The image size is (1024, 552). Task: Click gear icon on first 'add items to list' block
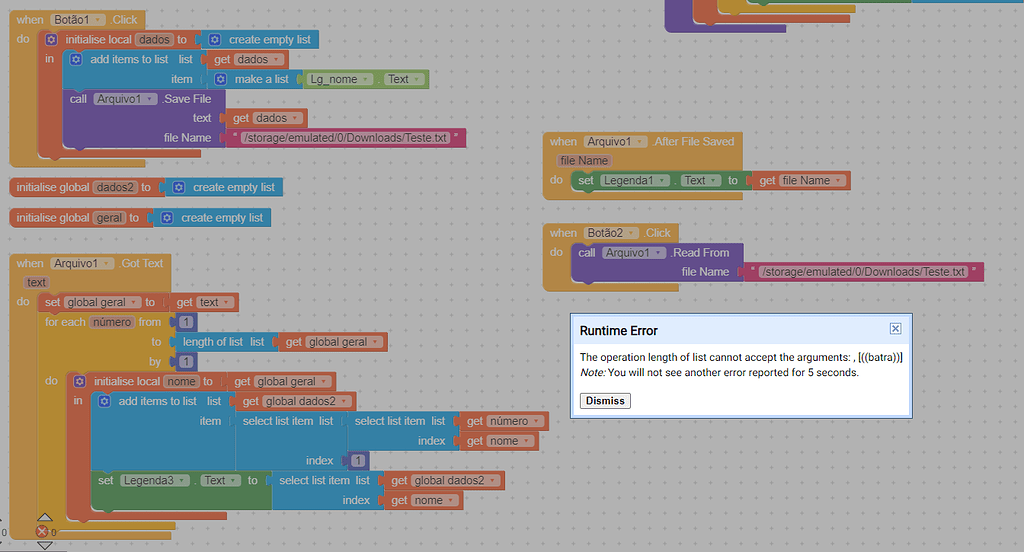(x=76, y=59)
